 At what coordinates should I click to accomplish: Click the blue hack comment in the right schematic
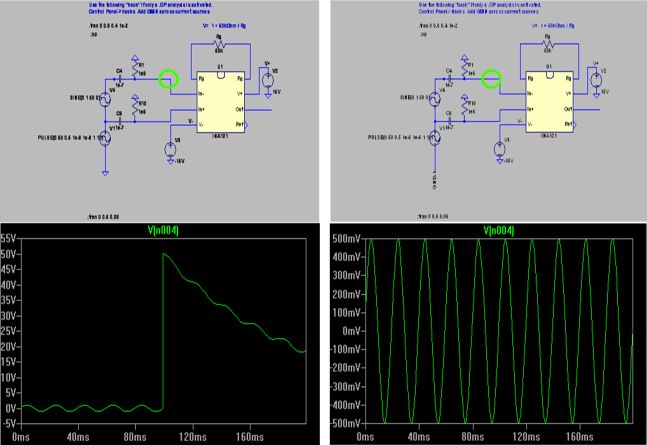tap(479, 8)
